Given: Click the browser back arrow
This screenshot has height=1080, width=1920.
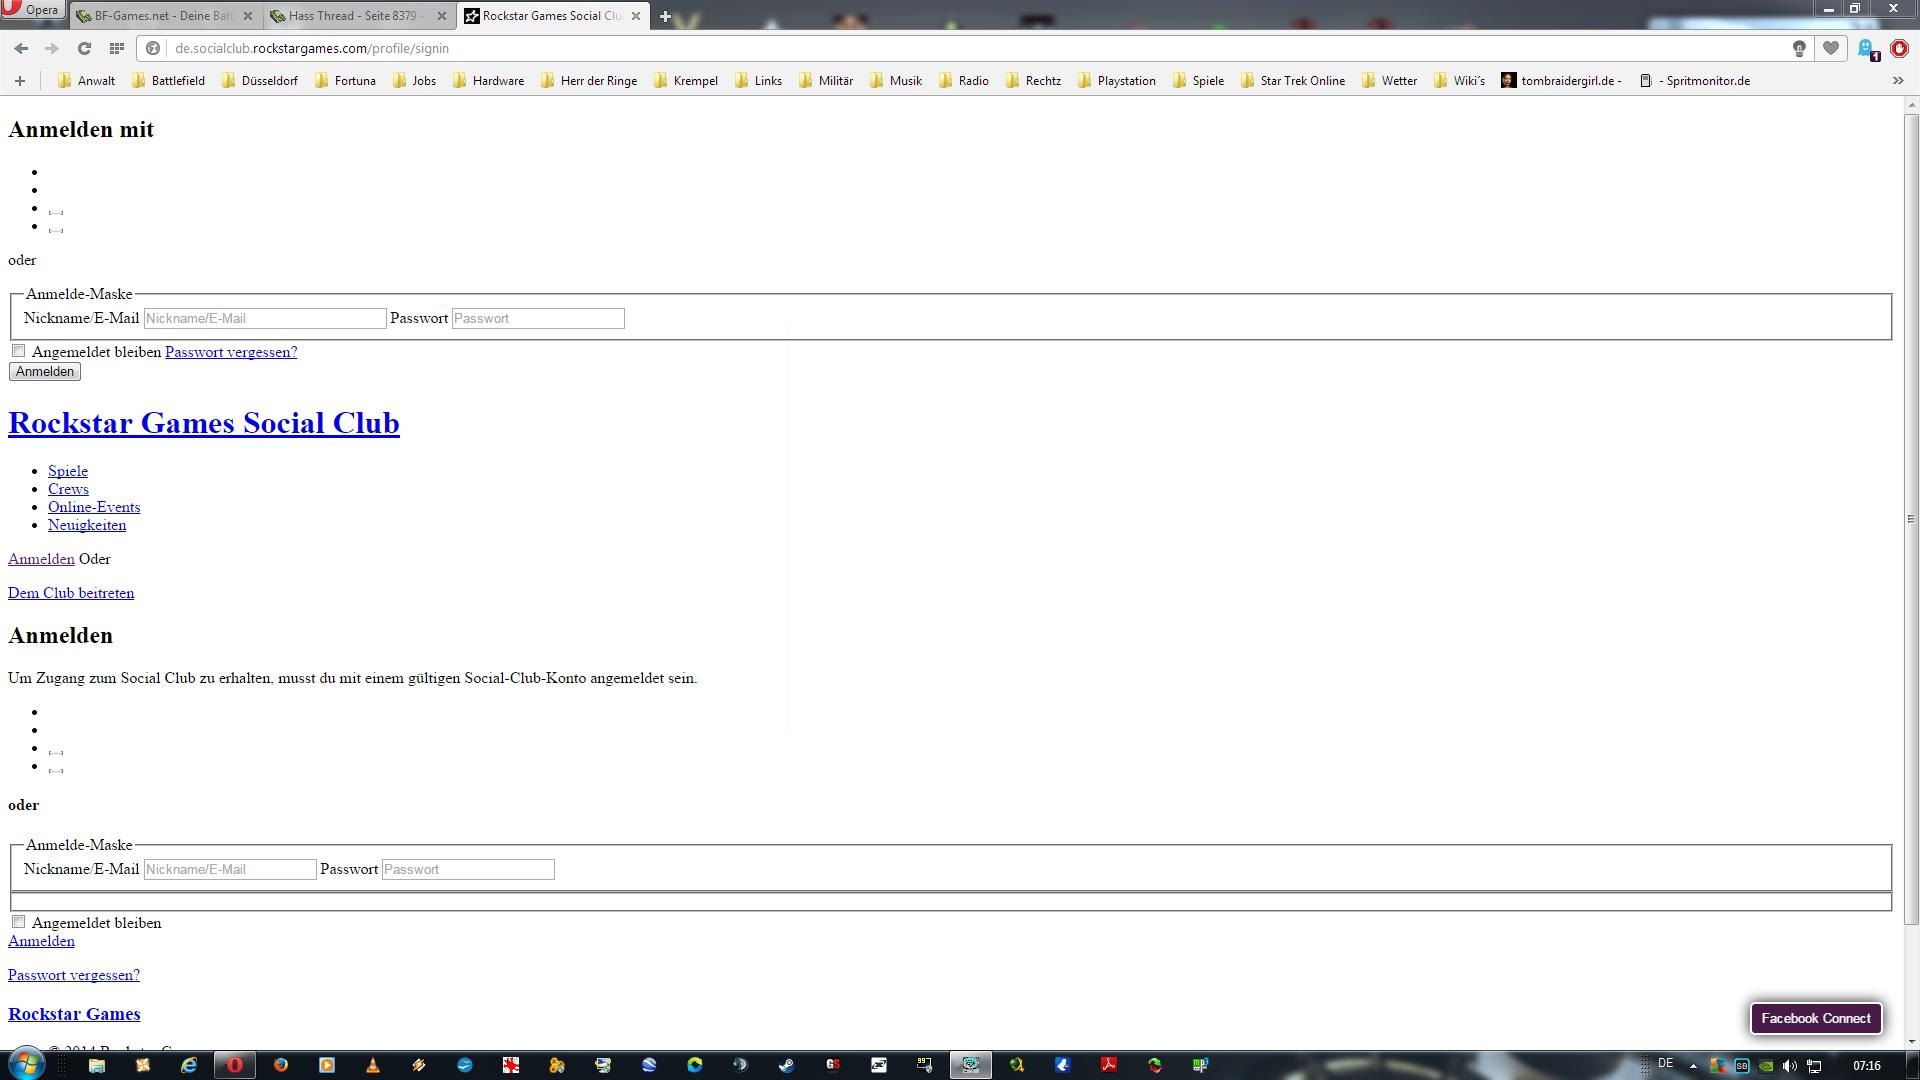Looking at the screenshot, I should pos(21,48).
